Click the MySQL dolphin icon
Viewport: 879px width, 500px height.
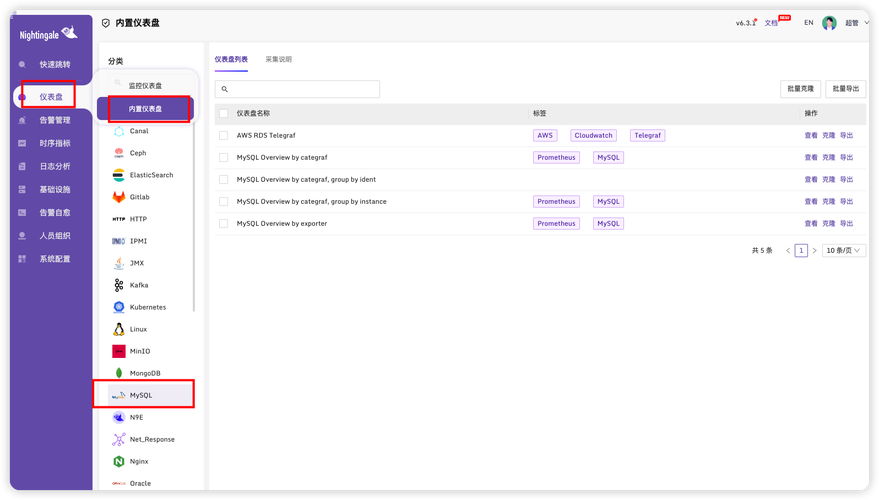pos(119,395)
